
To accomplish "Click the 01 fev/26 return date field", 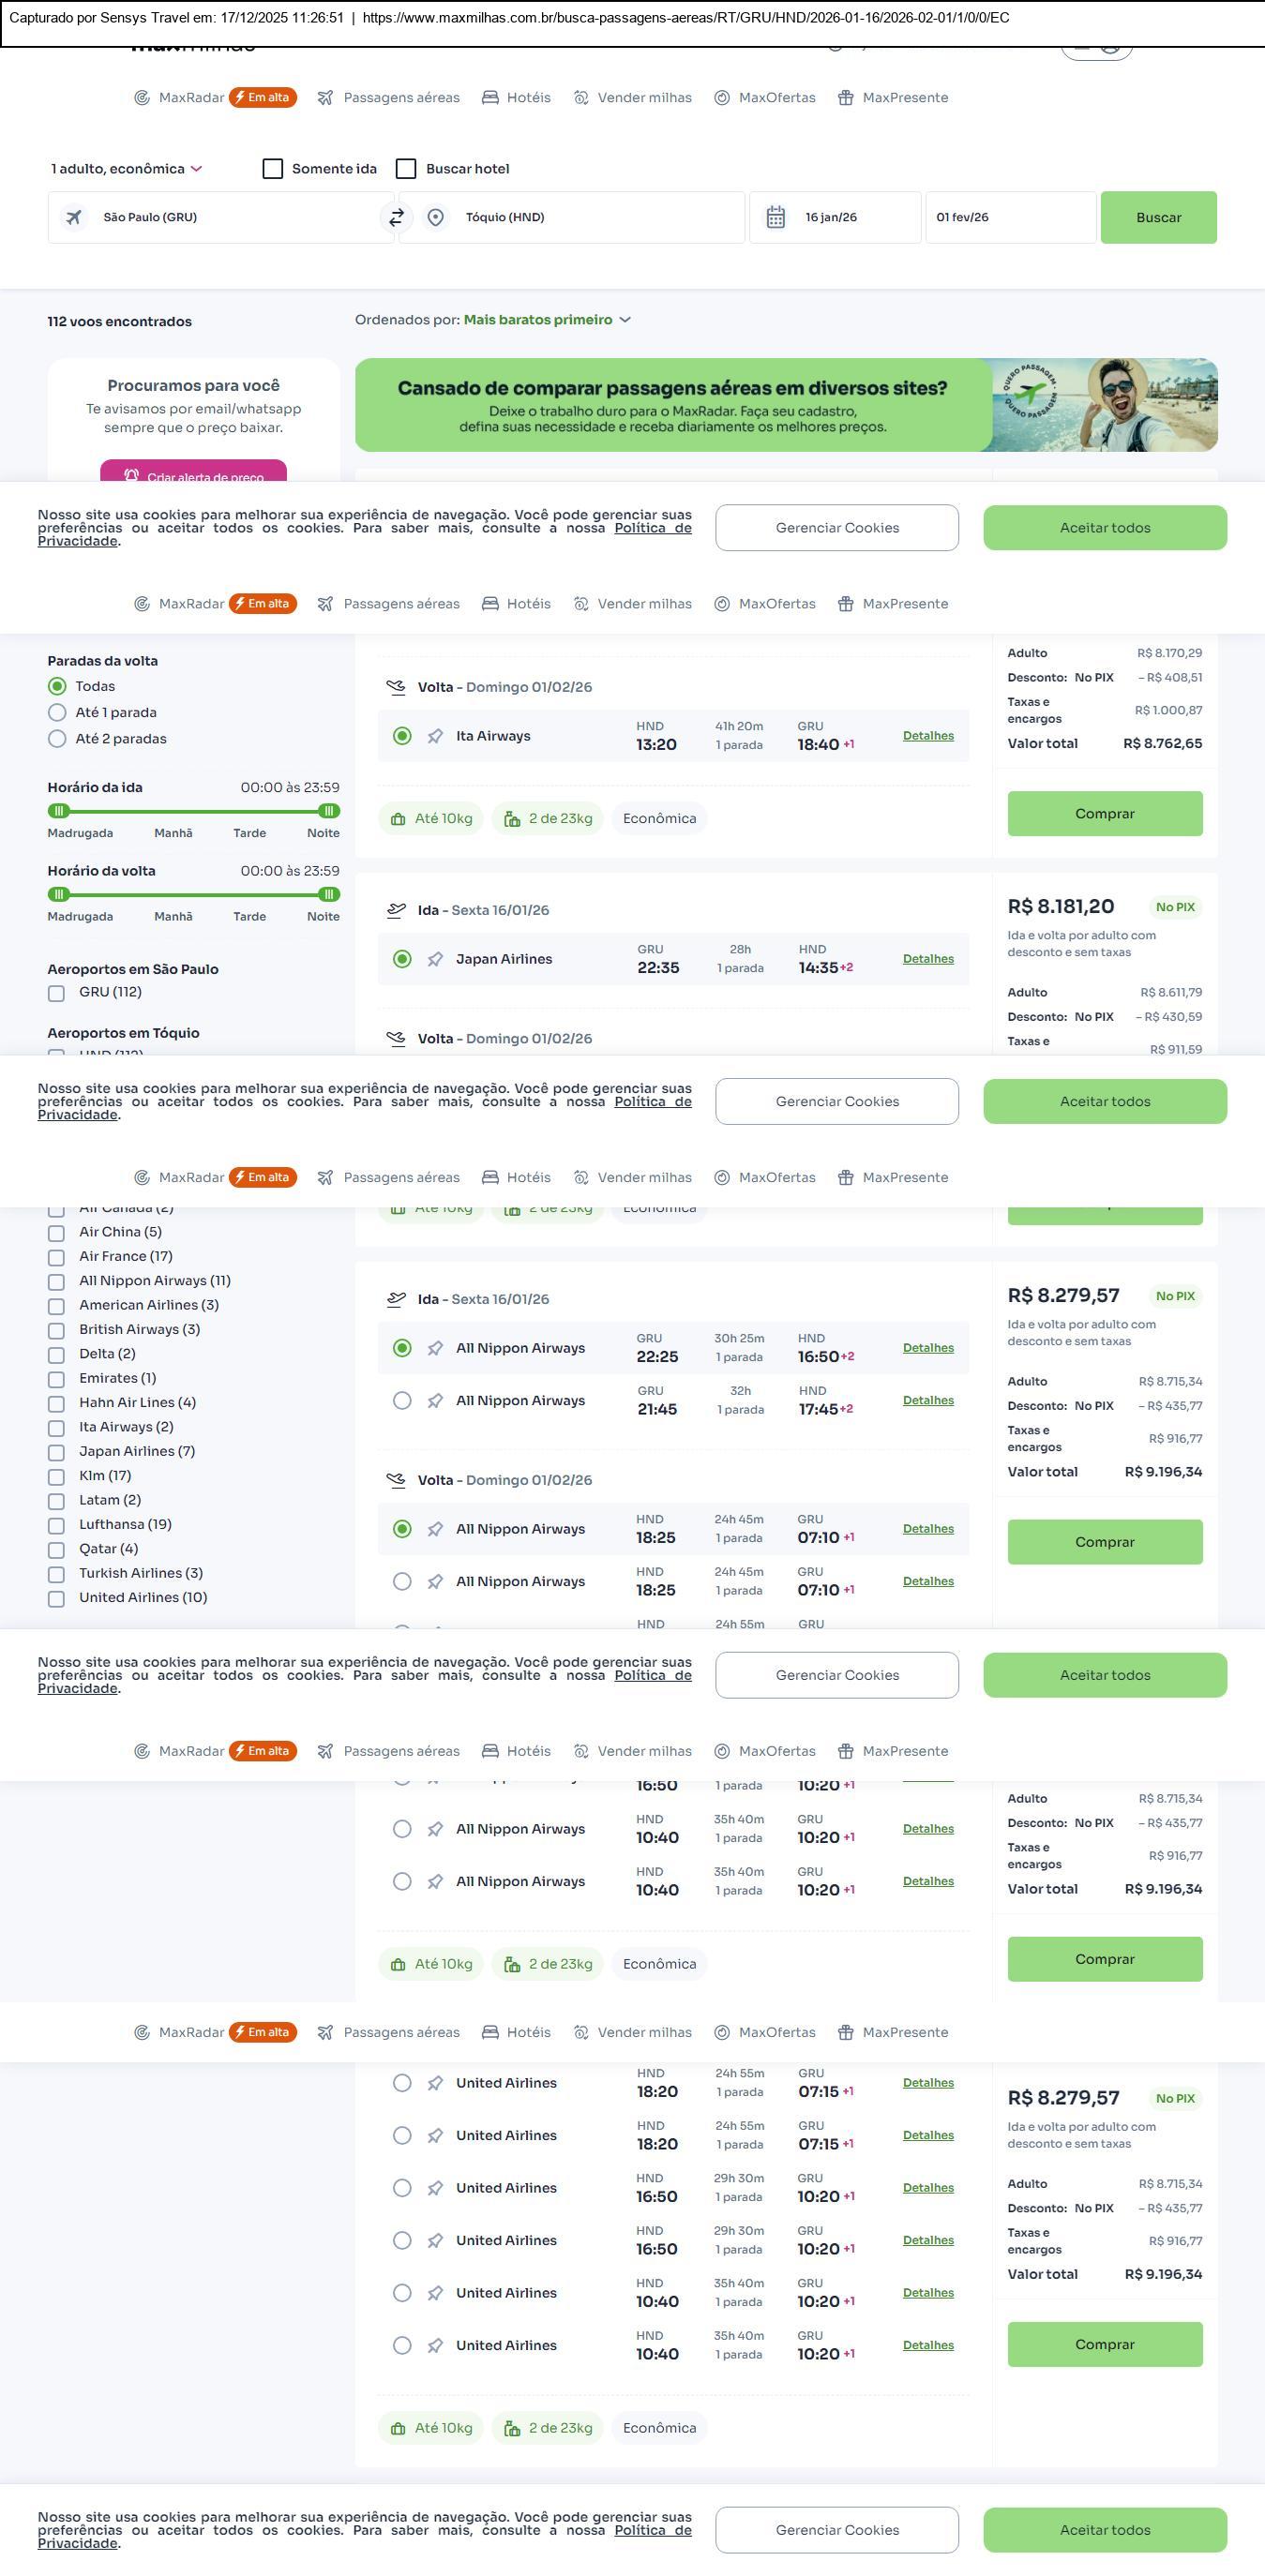I will click(1010, 217).
